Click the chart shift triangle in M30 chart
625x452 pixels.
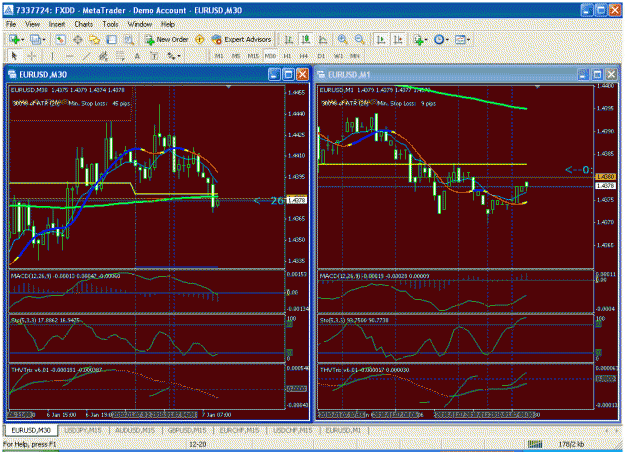pyautogui.click(x=228, y=86)
